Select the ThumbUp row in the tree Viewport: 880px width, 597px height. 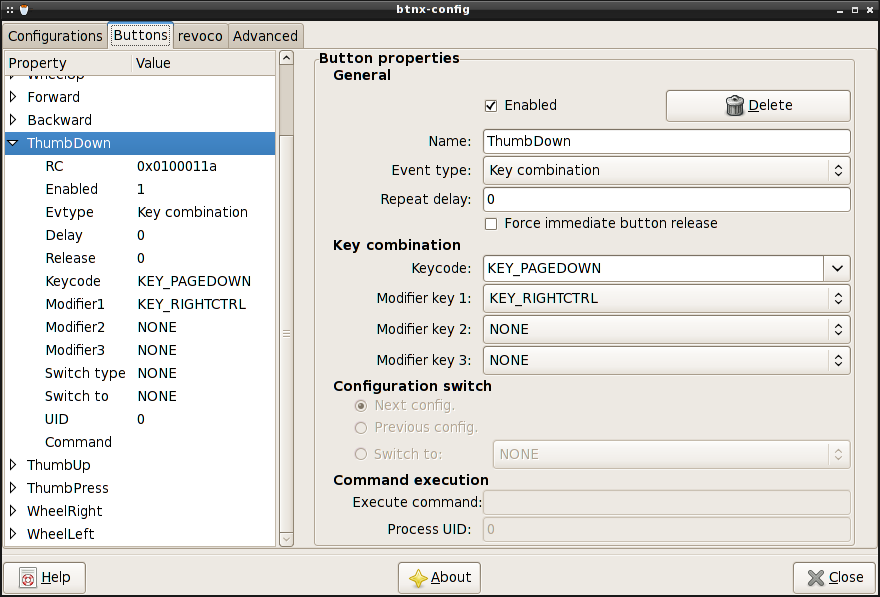[140, 465]
